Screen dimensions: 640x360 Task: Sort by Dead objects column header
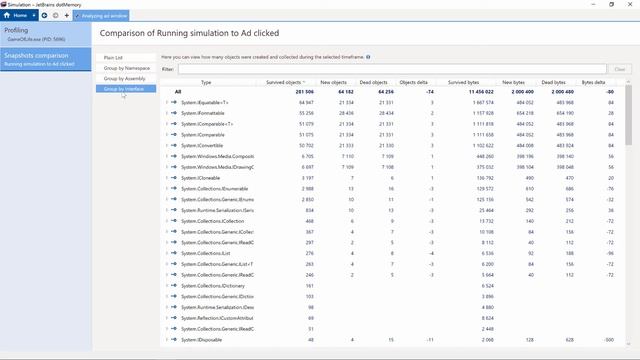(x=373, y=82)
